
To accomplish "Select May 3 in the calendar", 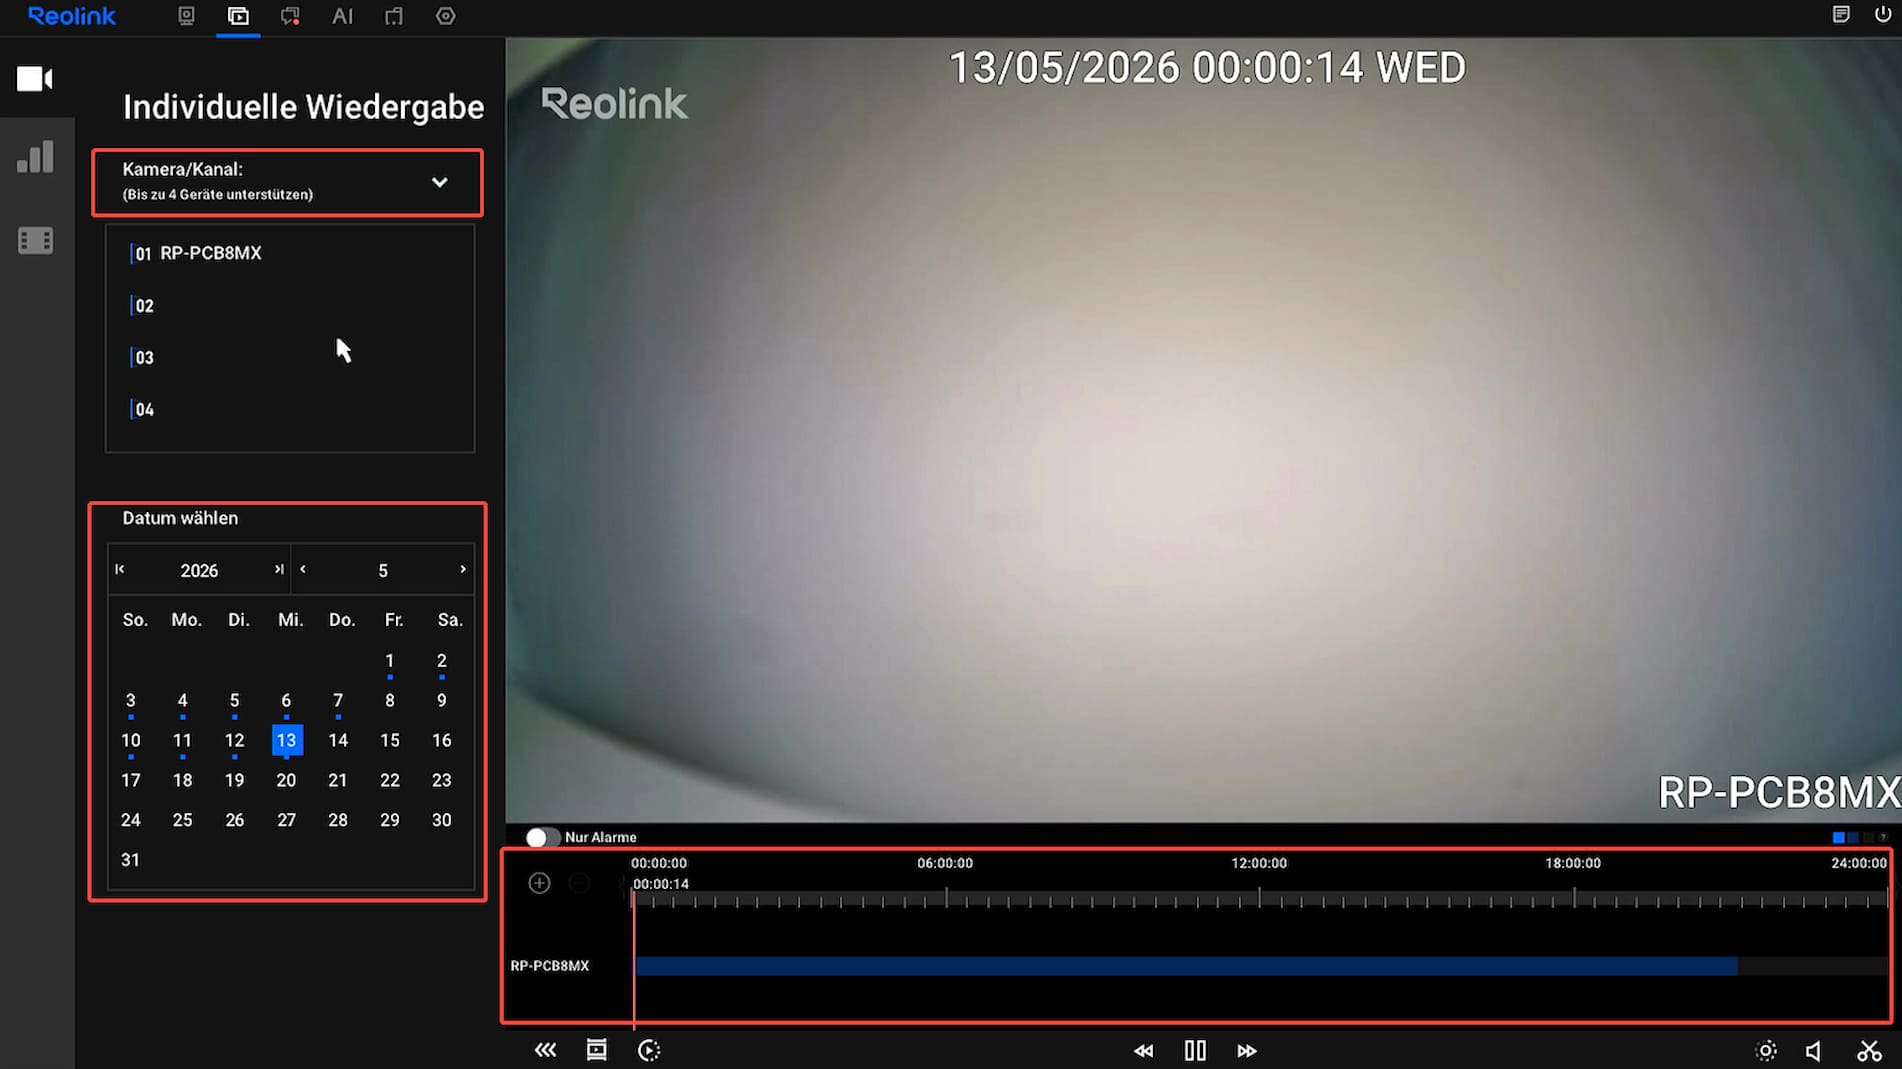I will pyautogui.click(x=131, y=701).
